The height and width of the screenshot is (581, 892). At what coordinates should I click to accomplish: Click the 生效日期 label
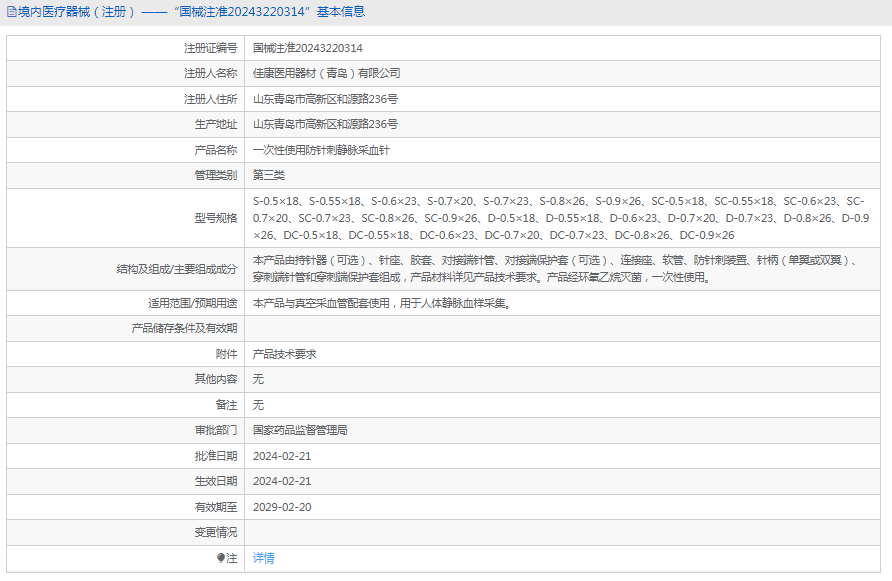pos(216,481)
